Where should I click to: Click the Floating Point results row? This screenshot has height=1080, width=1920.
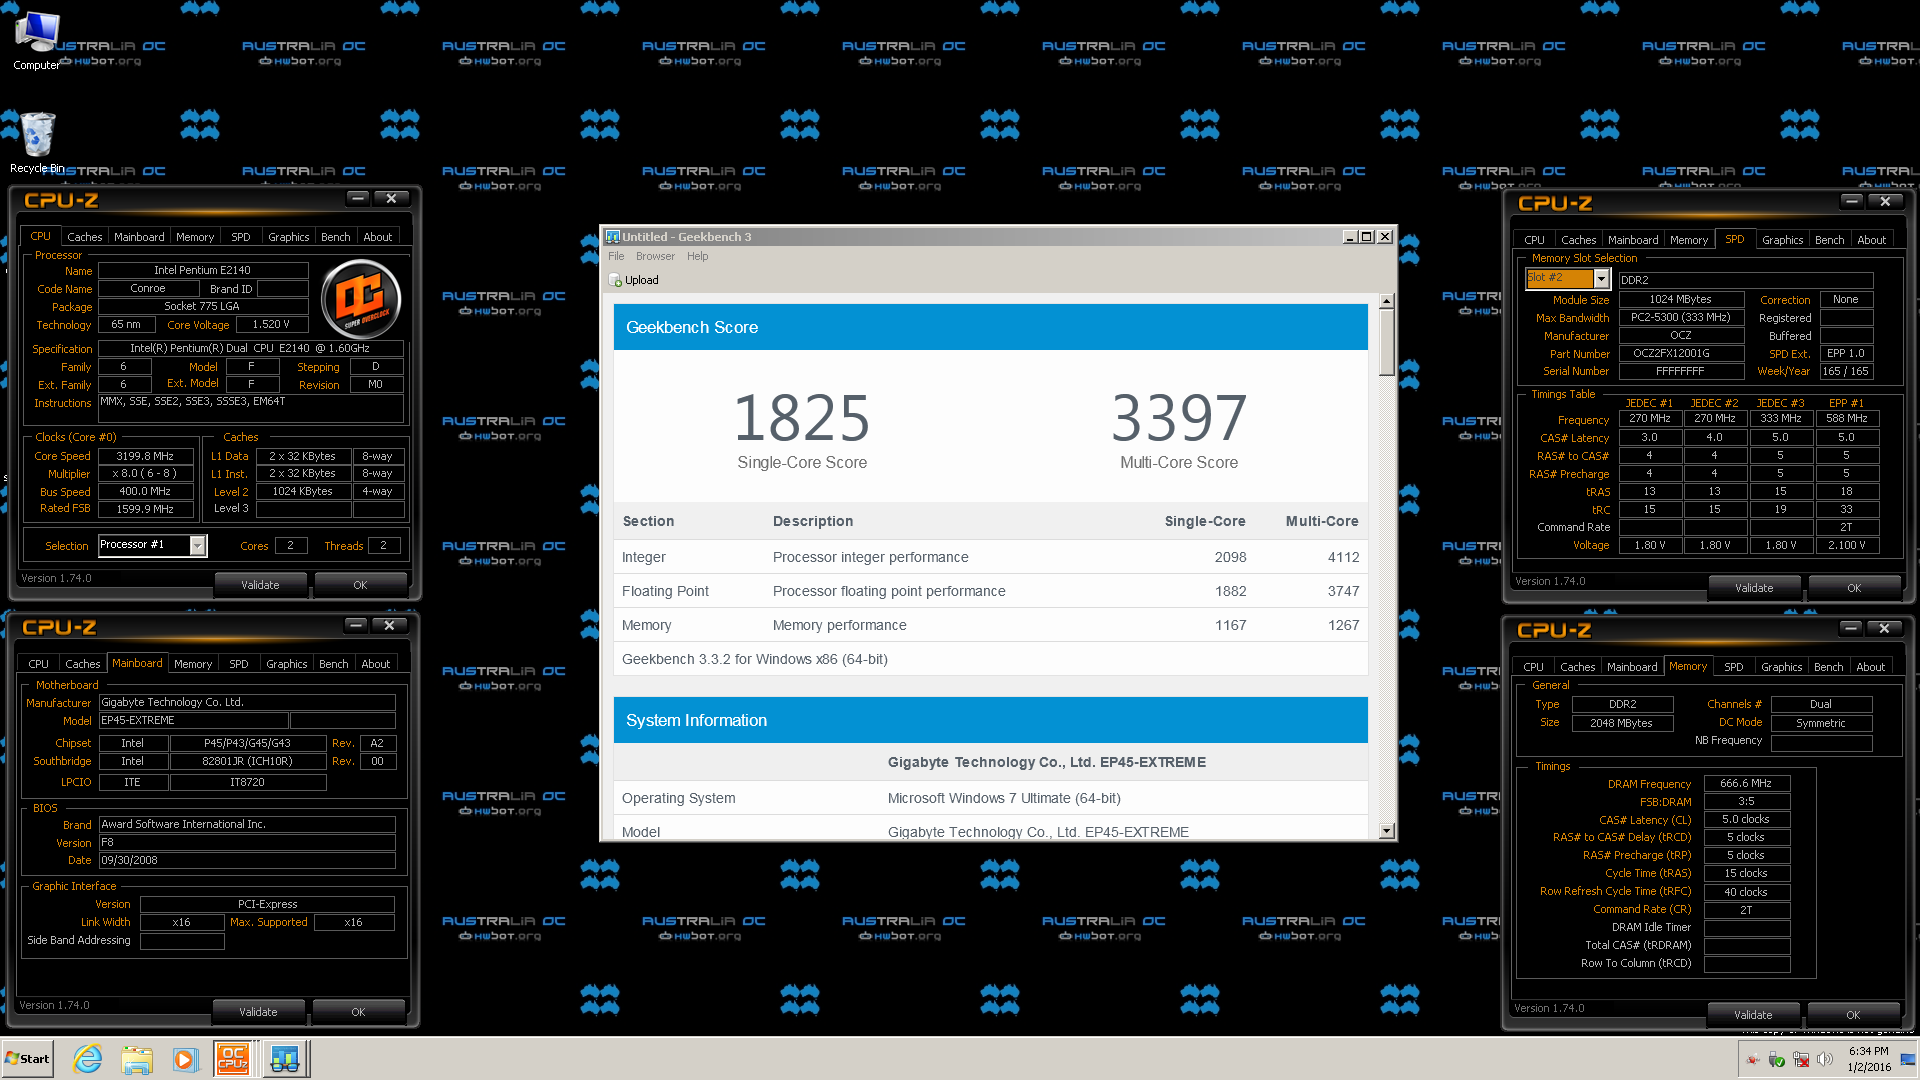[x=991, y=591]
